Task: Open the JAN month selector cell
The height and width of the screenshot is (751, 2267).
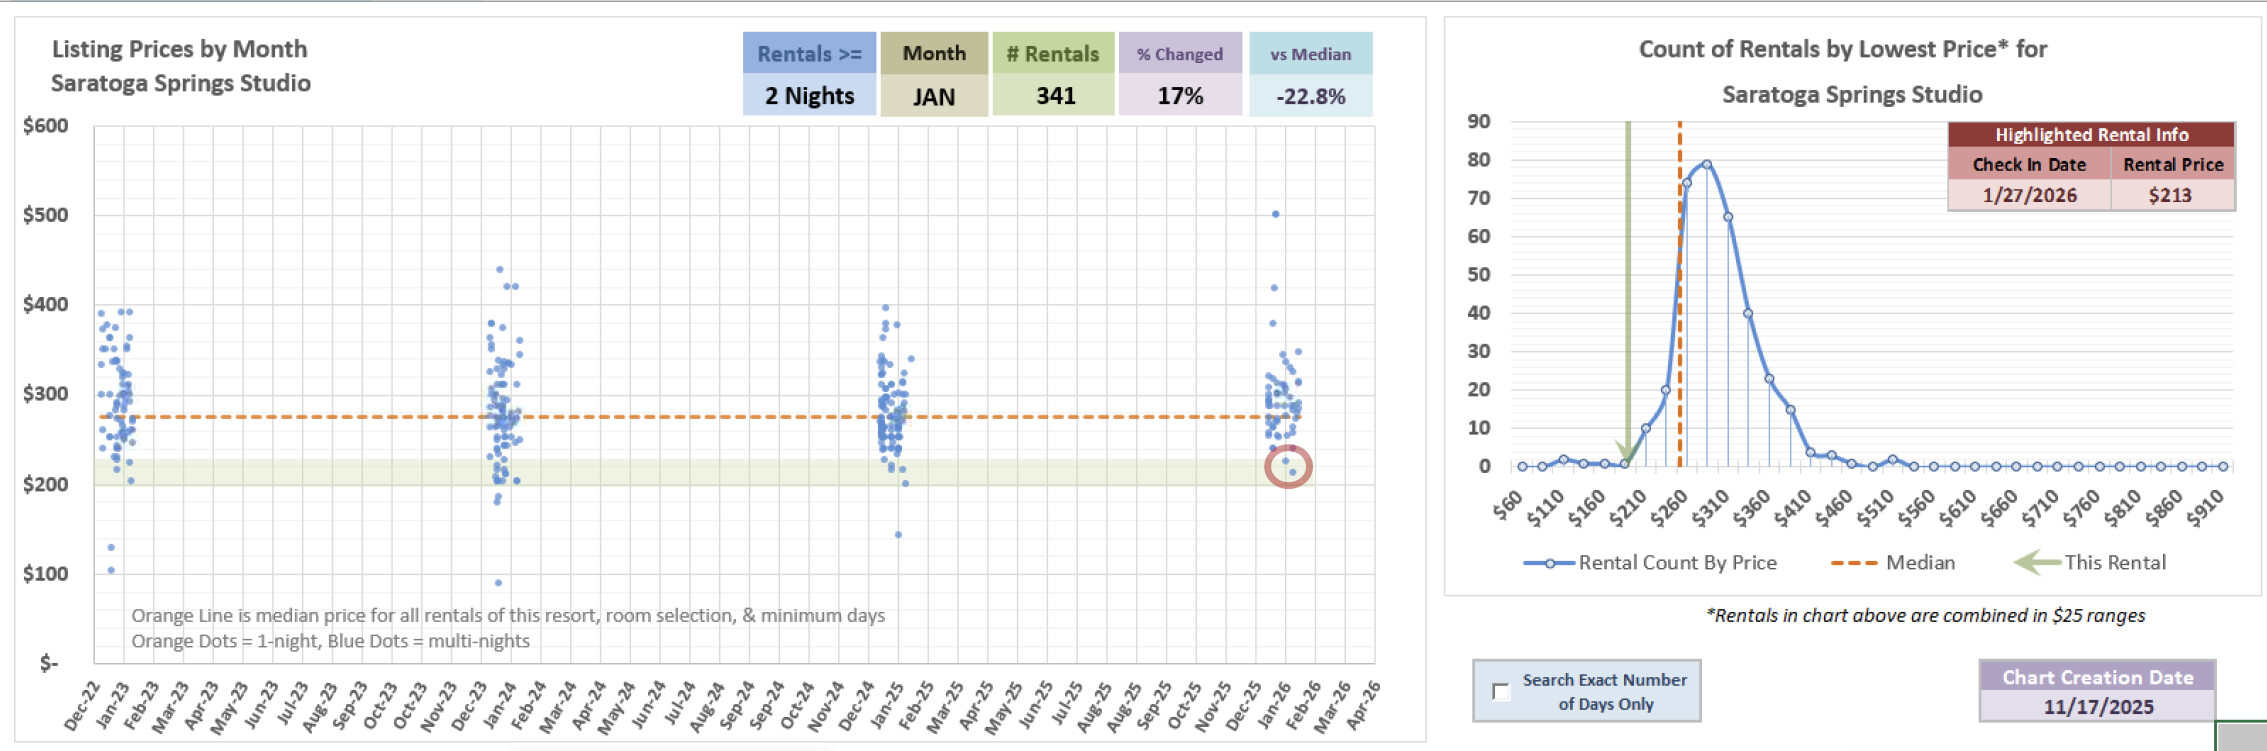Action: point(933,97)
